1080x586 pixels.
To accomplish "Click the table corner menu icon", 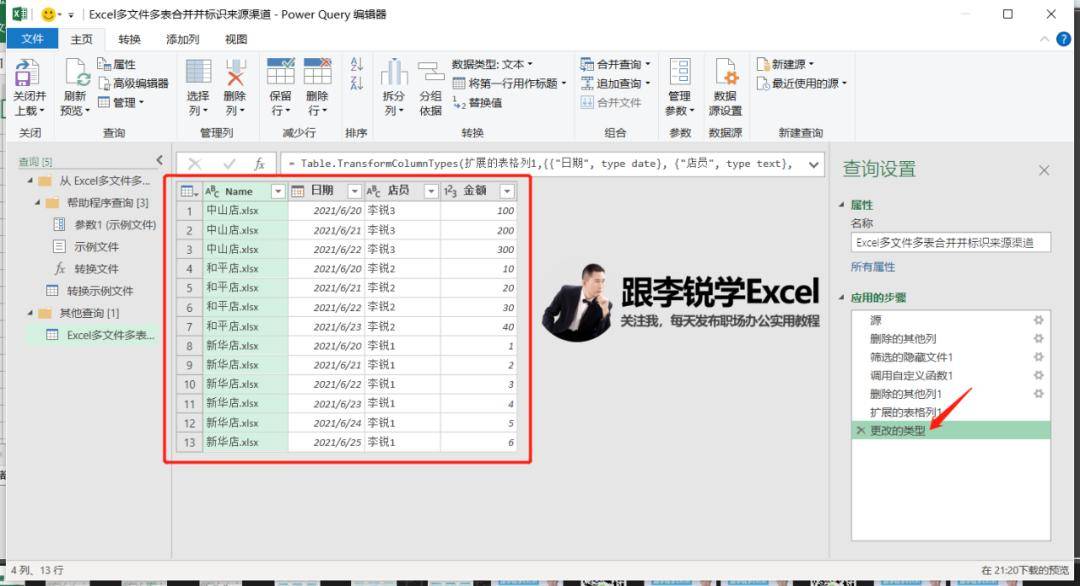I will [x=189, y=191].
